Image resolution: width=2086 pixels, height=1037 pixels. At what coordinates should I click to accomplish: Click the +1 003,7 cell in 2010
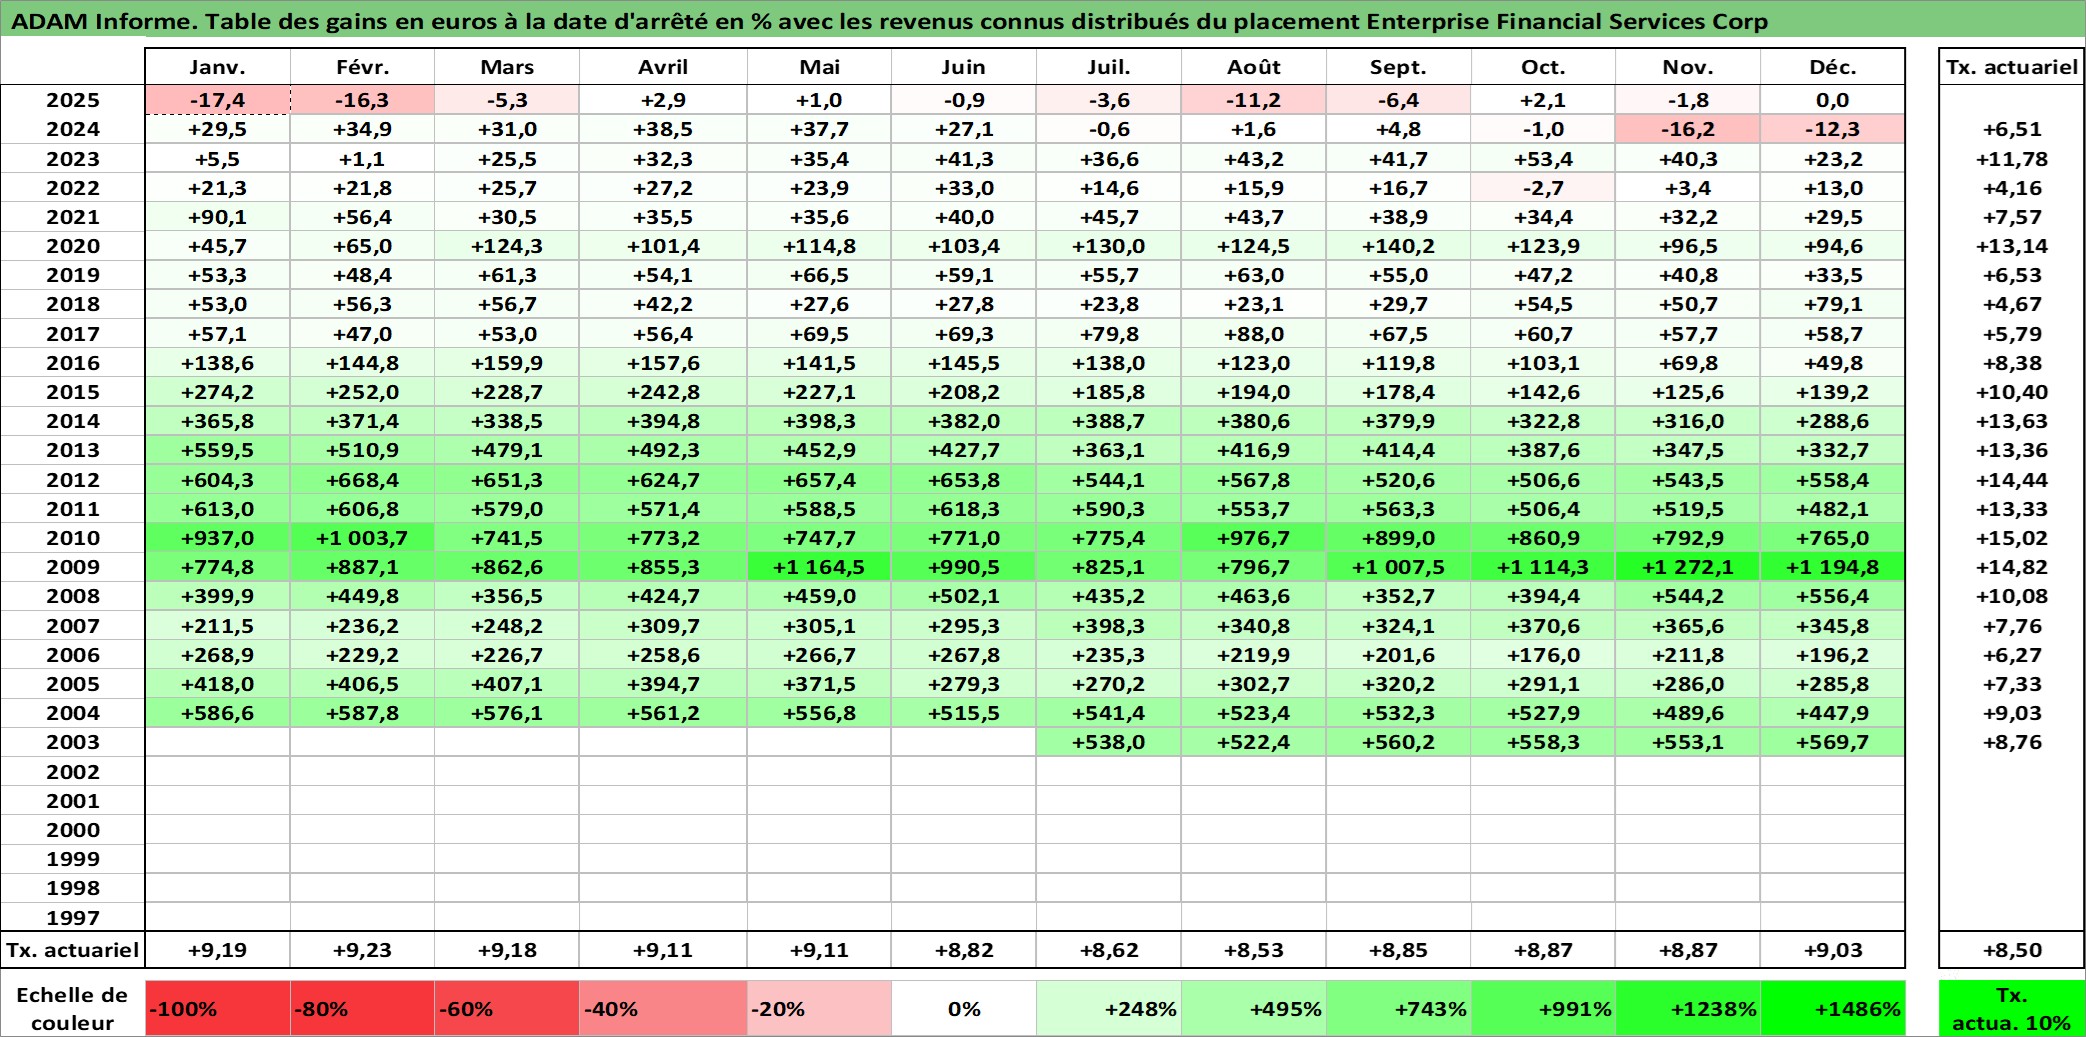(x=363, y=538)
